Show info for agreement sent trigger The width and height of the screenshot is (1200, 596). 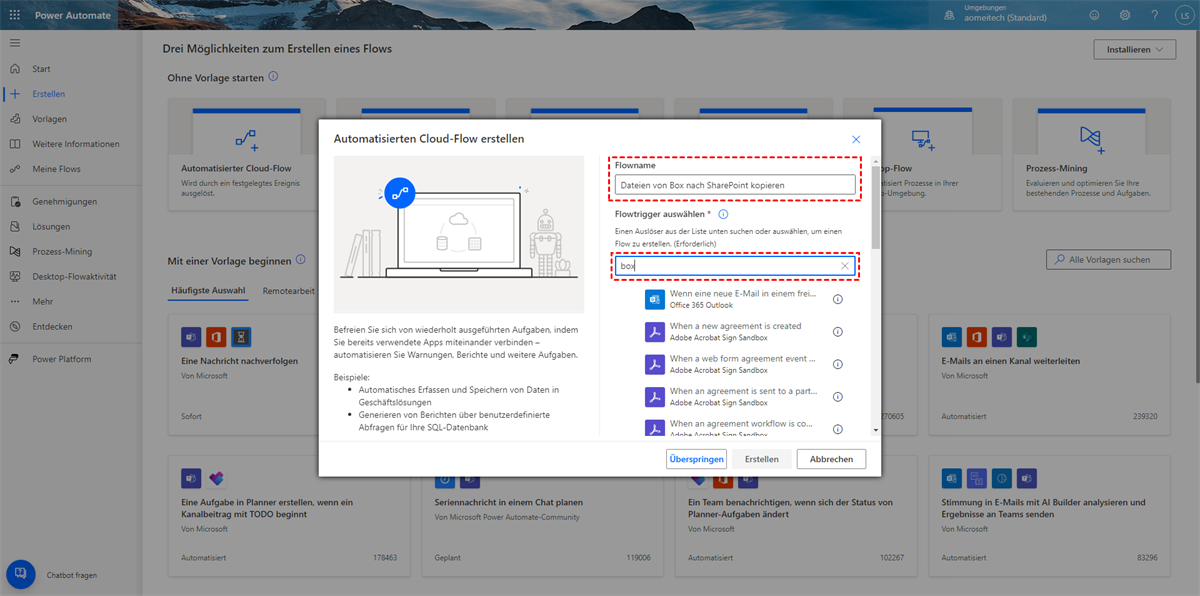pyautogui.click(x=838, y=397)
